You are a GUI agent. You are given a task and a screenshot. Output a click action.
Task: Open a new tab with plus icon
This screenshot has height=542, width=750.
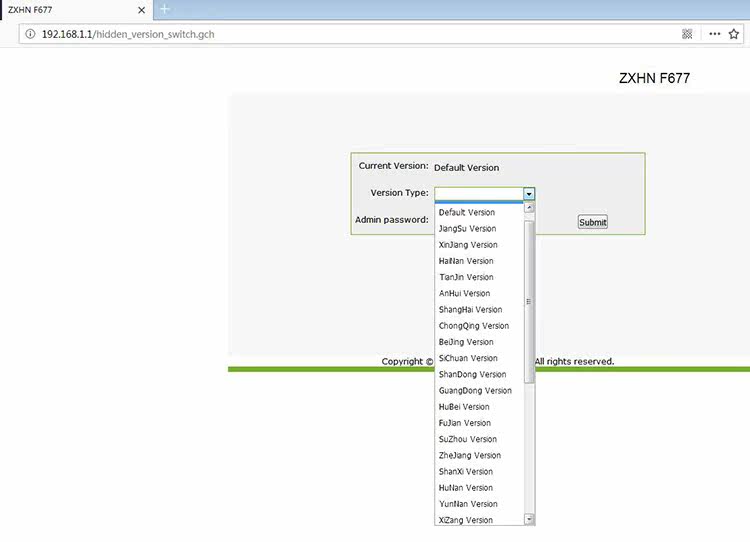tap(165, 9)
